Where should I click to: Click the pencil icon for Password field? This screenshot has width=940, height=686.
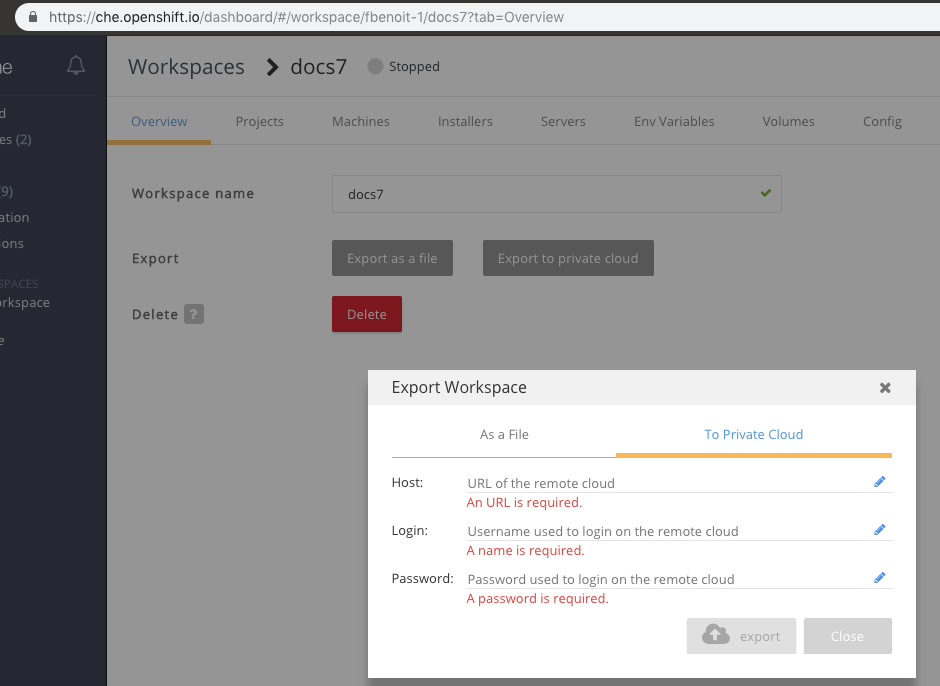880,578
